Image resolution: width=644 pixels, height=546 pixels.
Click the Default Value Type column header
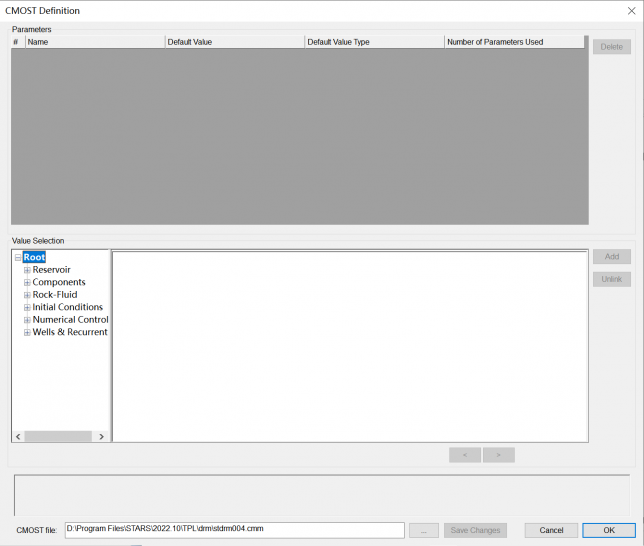374,43
